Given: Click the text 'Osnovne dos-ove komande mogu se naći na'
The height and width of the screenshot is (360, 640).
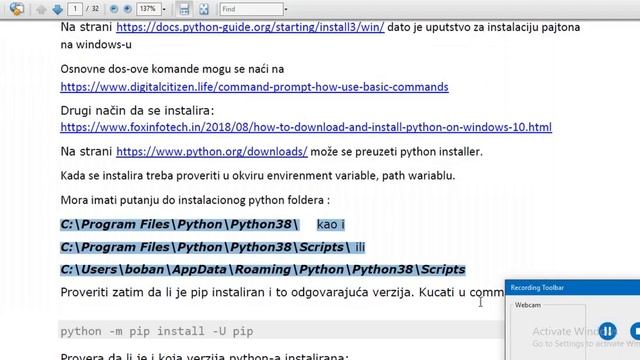Looking at the screenshot, I should click(x=172, y=69).
